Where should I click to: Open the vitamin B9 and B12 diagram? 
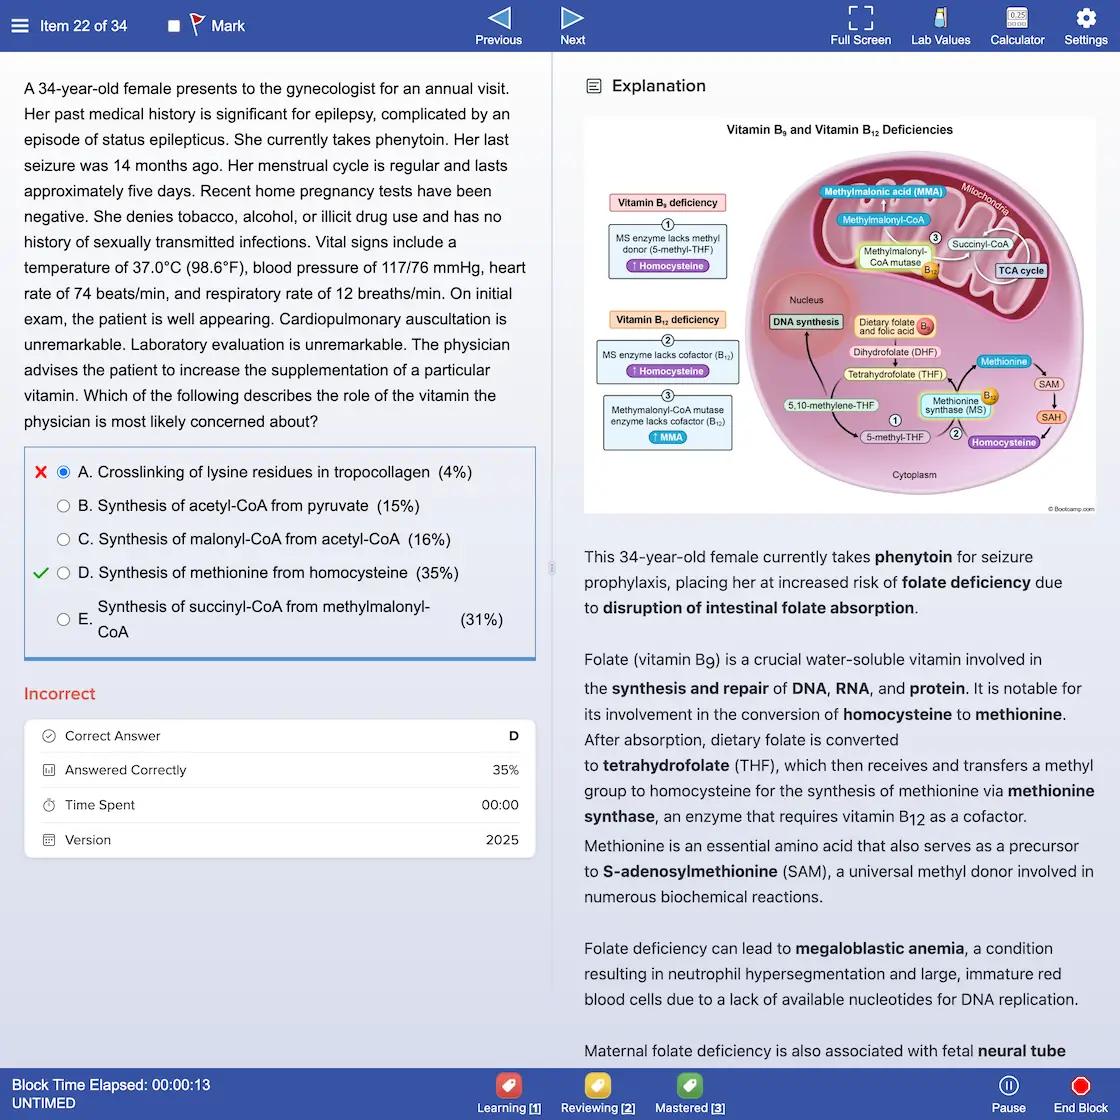tap(839, 315)
